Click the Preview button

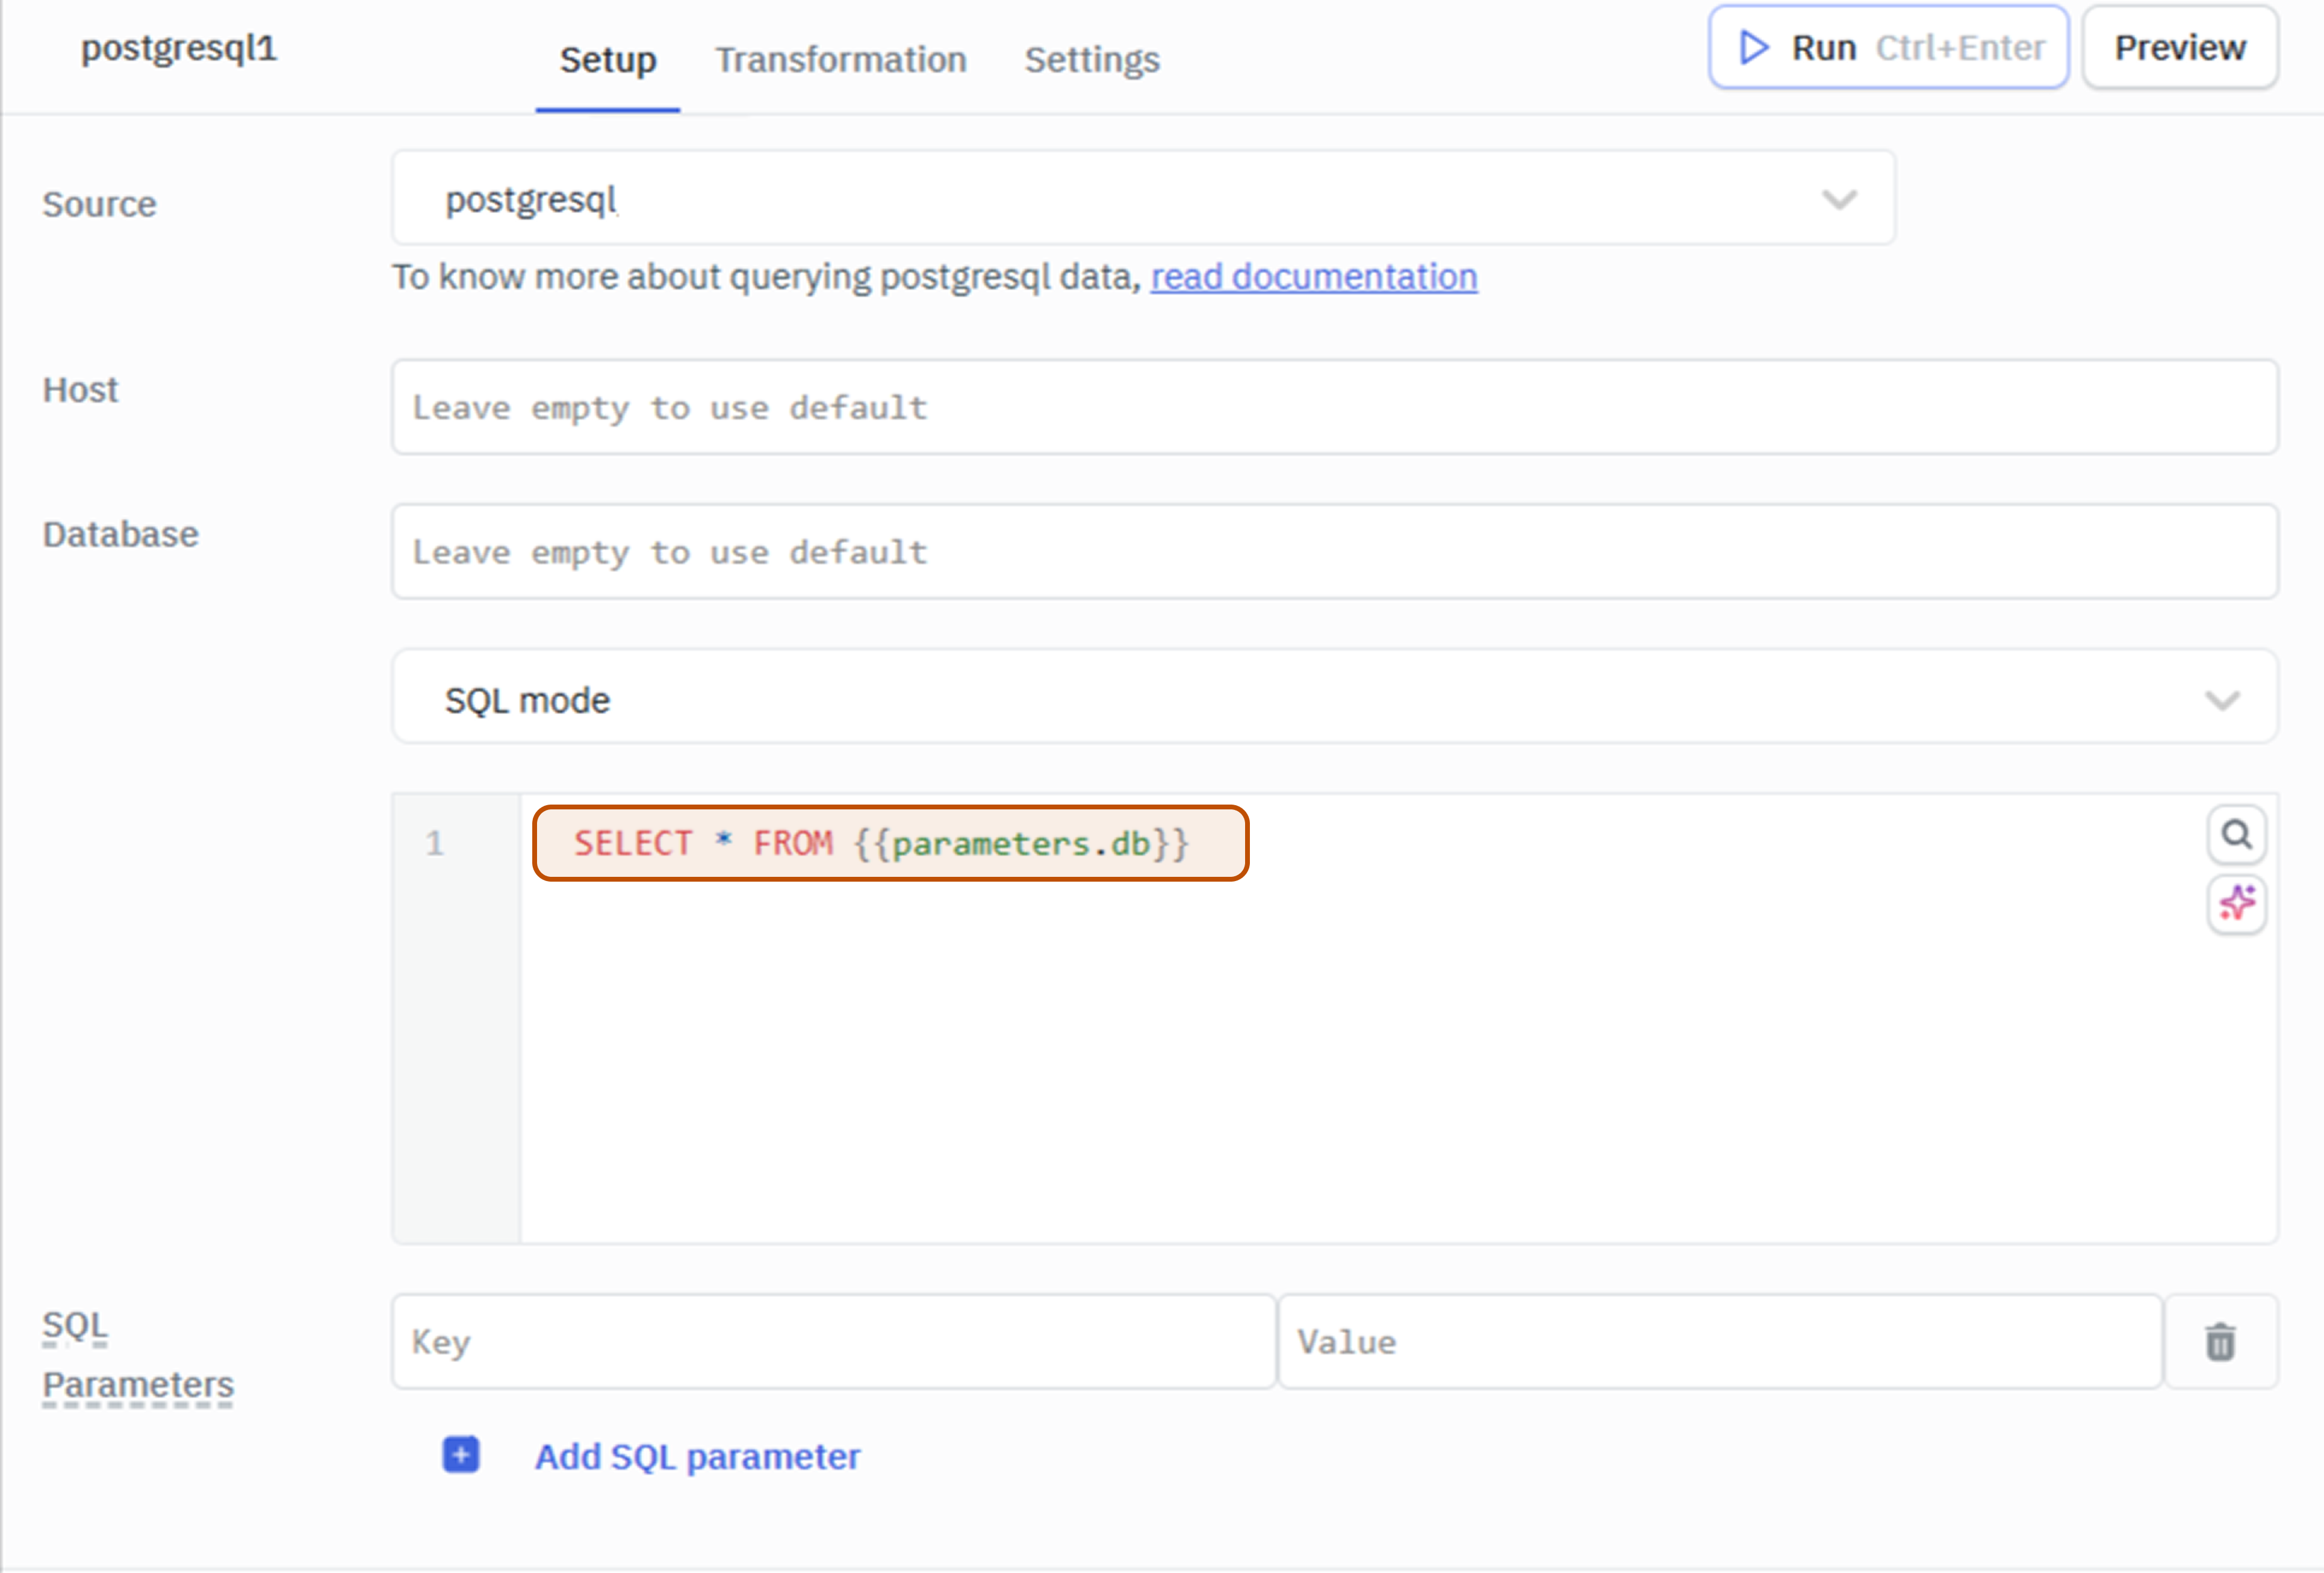tap(2179, 47)
